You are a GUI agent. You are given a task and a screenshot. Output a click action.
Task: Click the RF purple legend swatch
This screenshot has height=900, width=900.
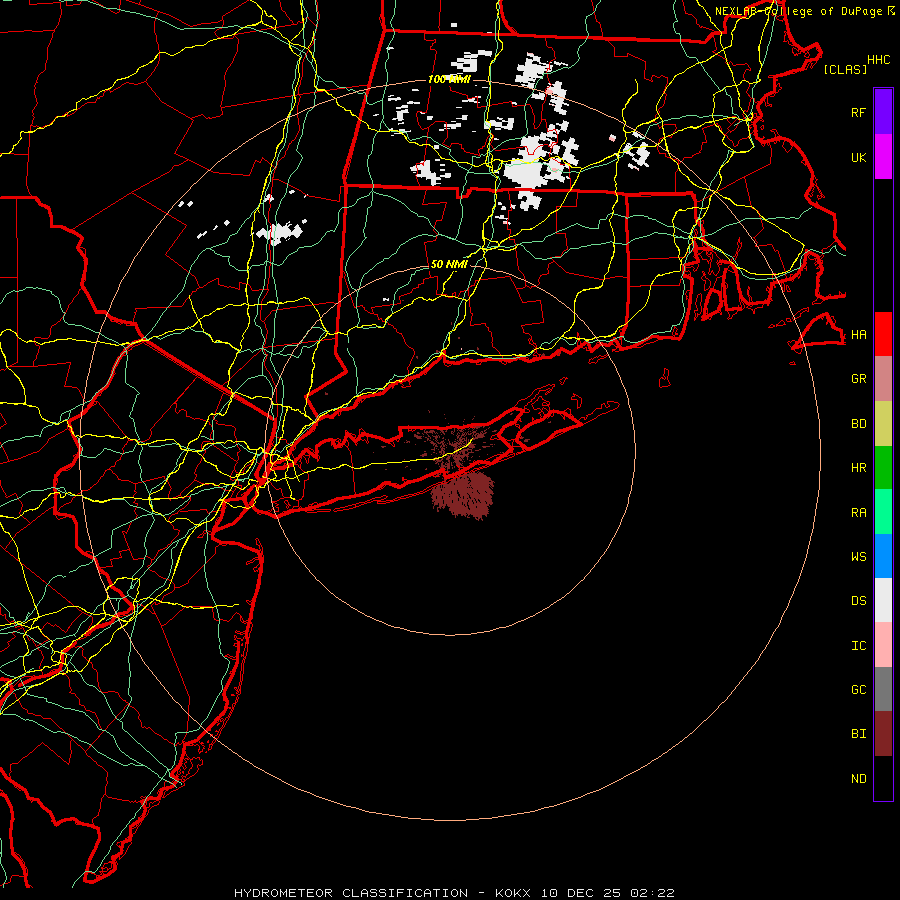pyautogui.click(x=883, y=112)
